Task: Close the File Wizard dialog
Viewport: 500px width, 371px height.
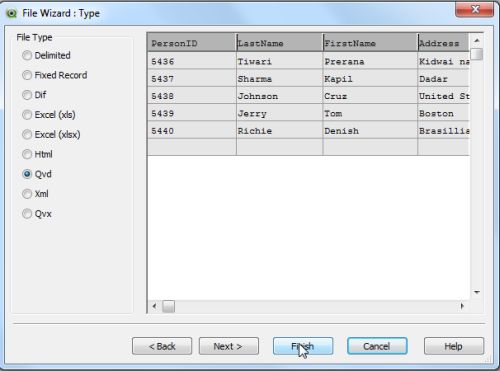Action: point(474,9)
